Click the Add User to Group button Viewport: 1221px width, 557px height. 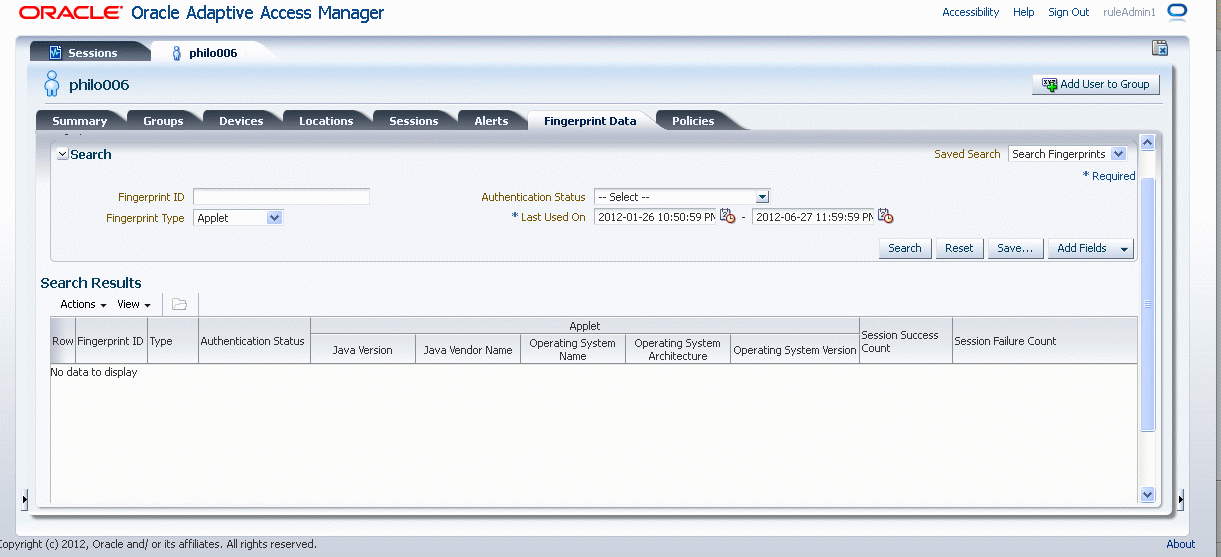1095,85
